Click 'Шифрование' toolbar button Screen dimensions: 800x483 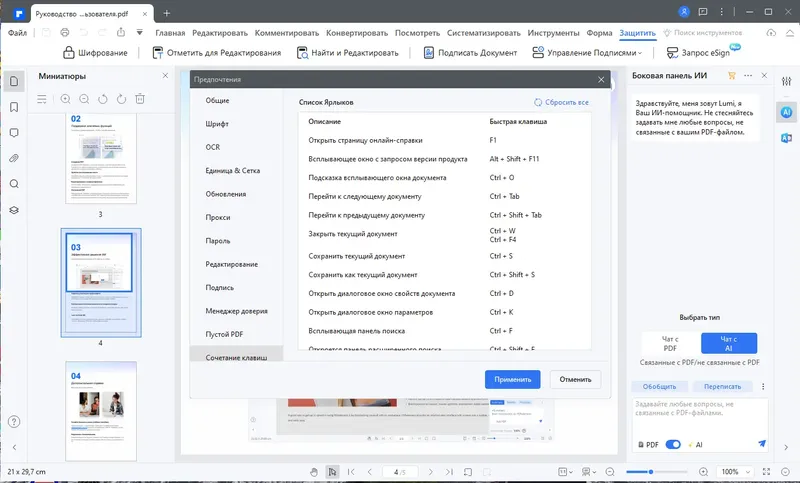pyautogui.click(x=95, y=53)
